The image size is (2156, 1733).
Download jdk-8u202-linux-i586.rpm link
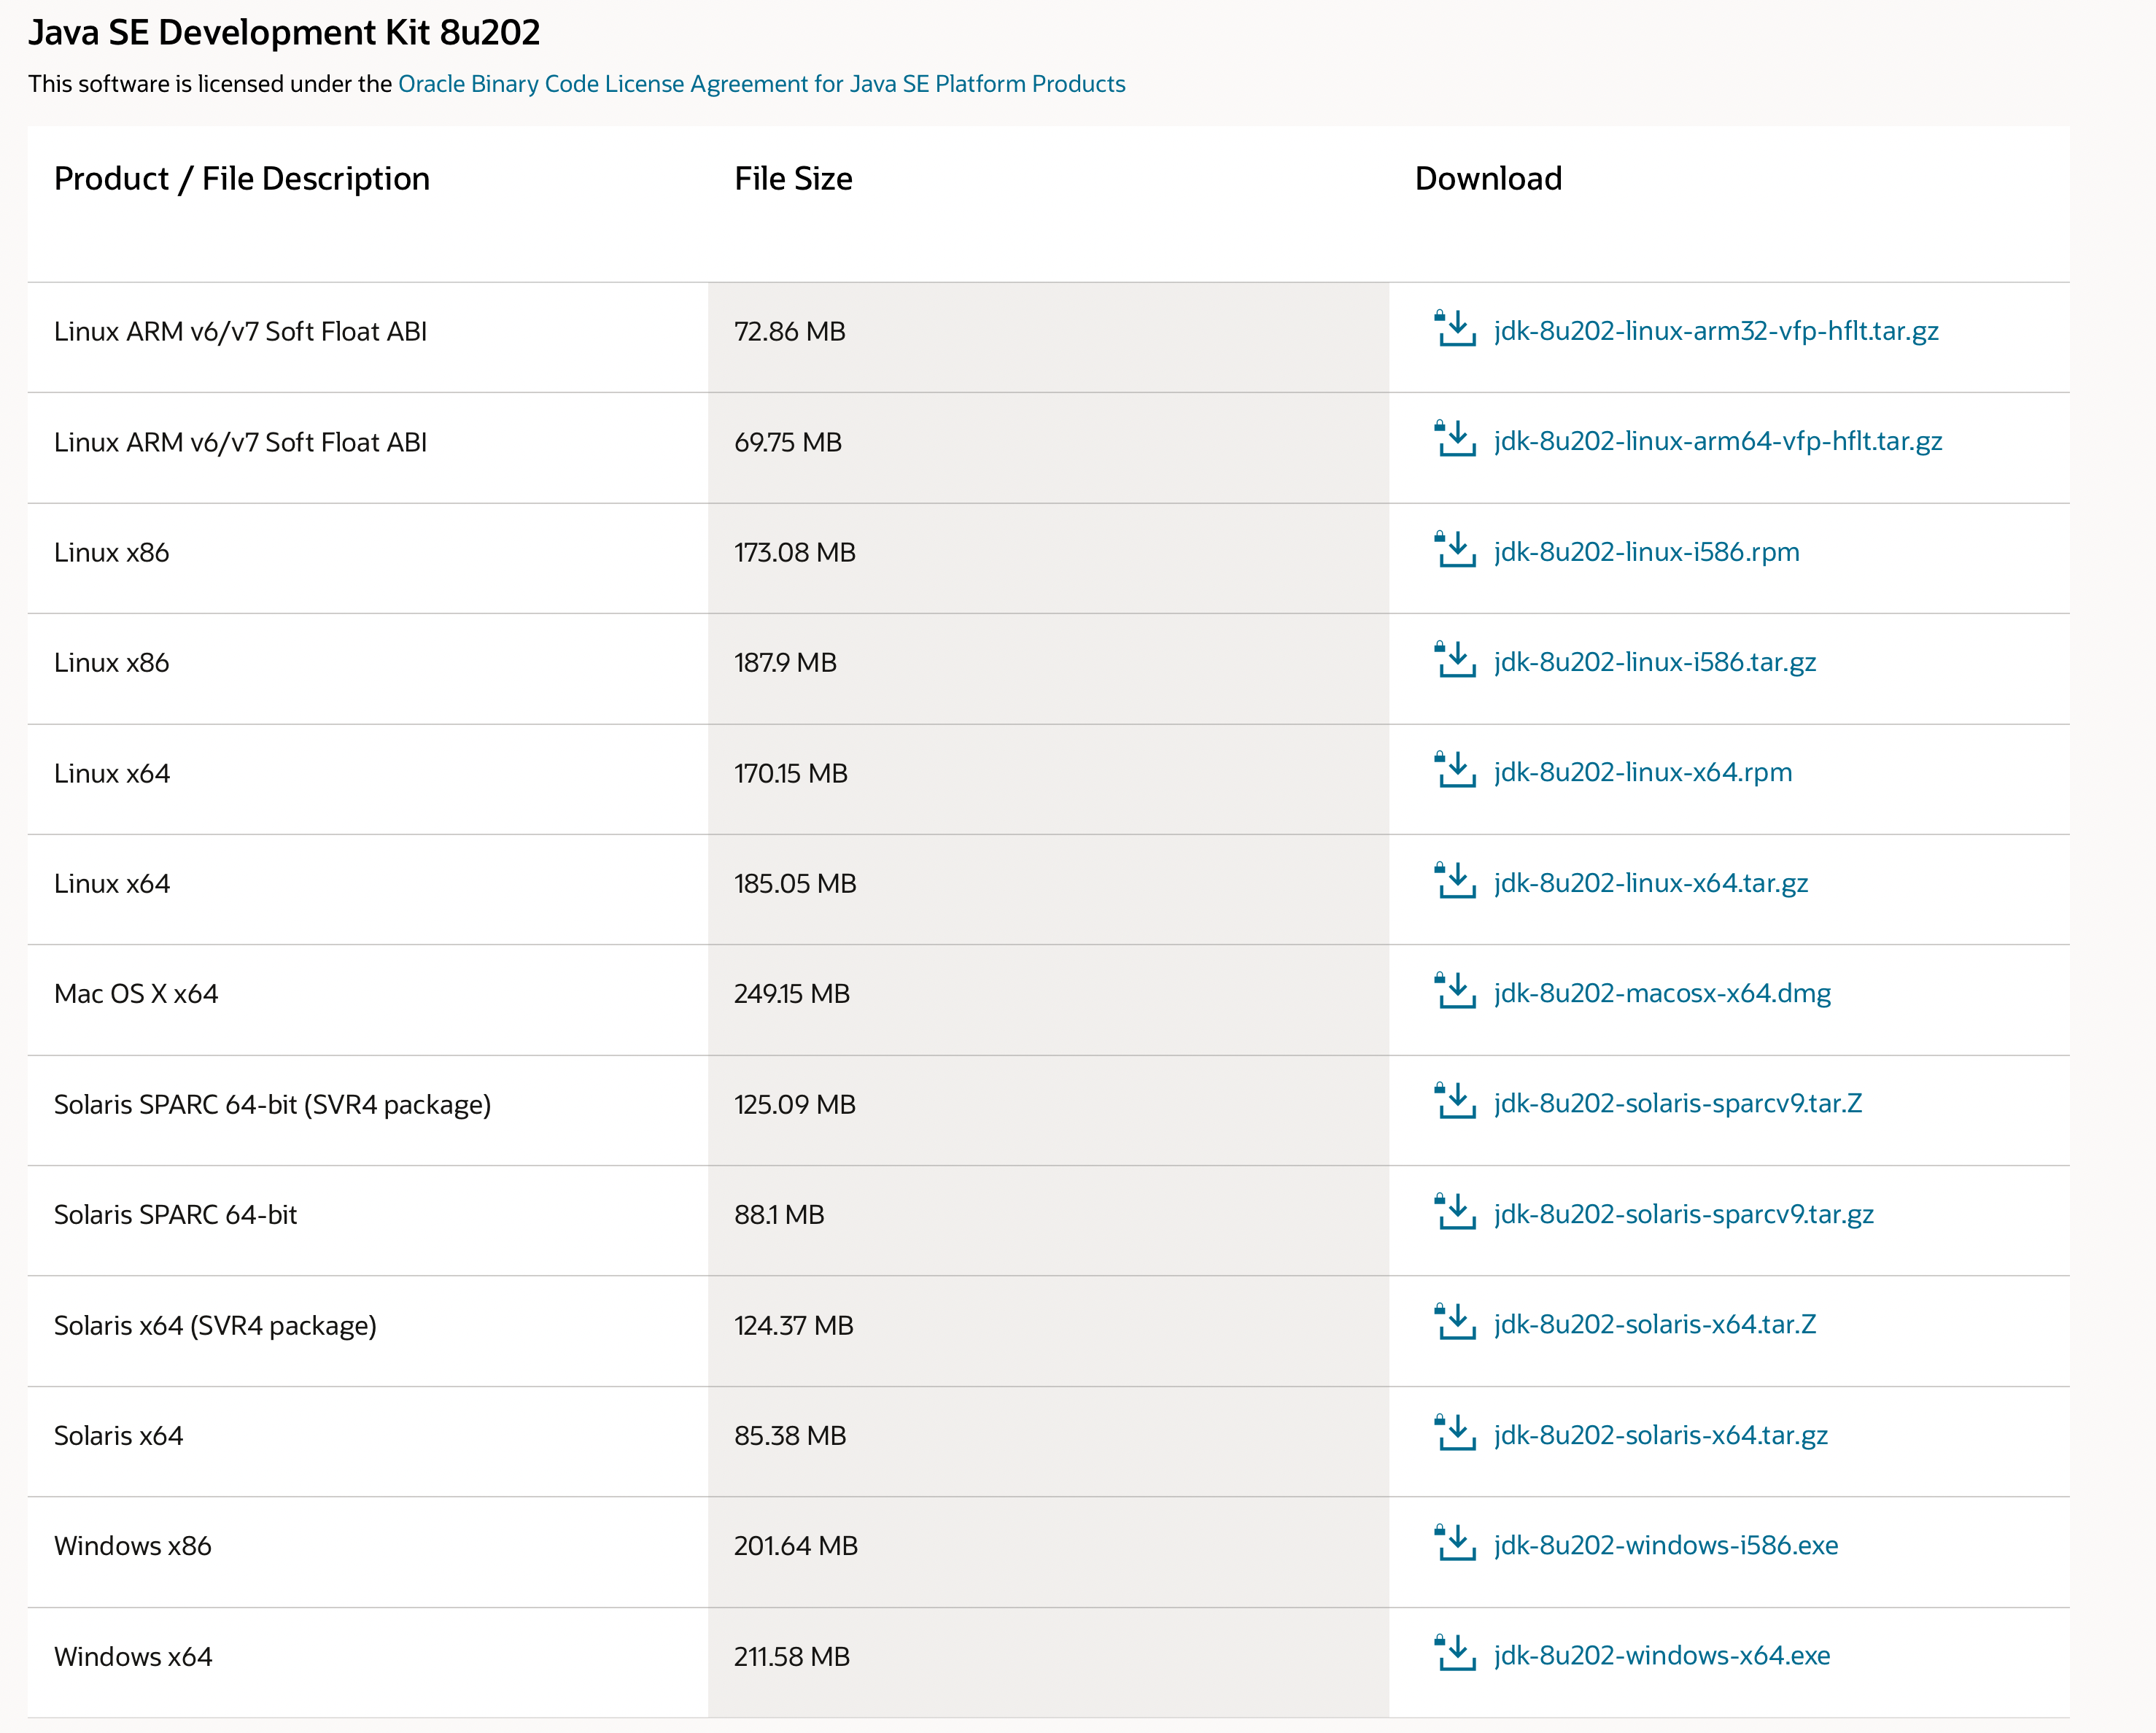1647,552
